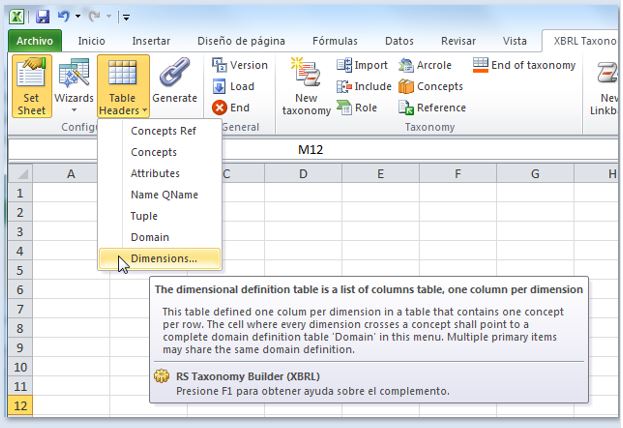
Task: Undo the last action
Action: (64, 17)
